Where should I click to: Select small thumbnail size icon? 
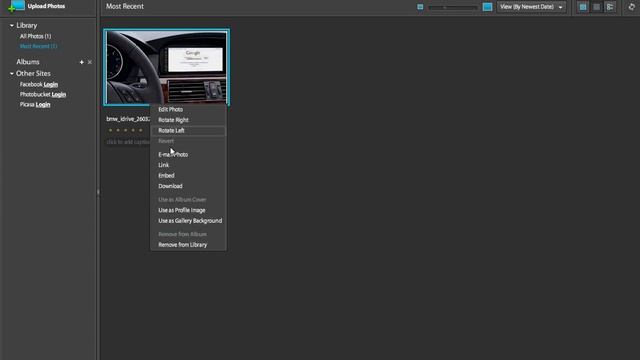tap(420, 7)
